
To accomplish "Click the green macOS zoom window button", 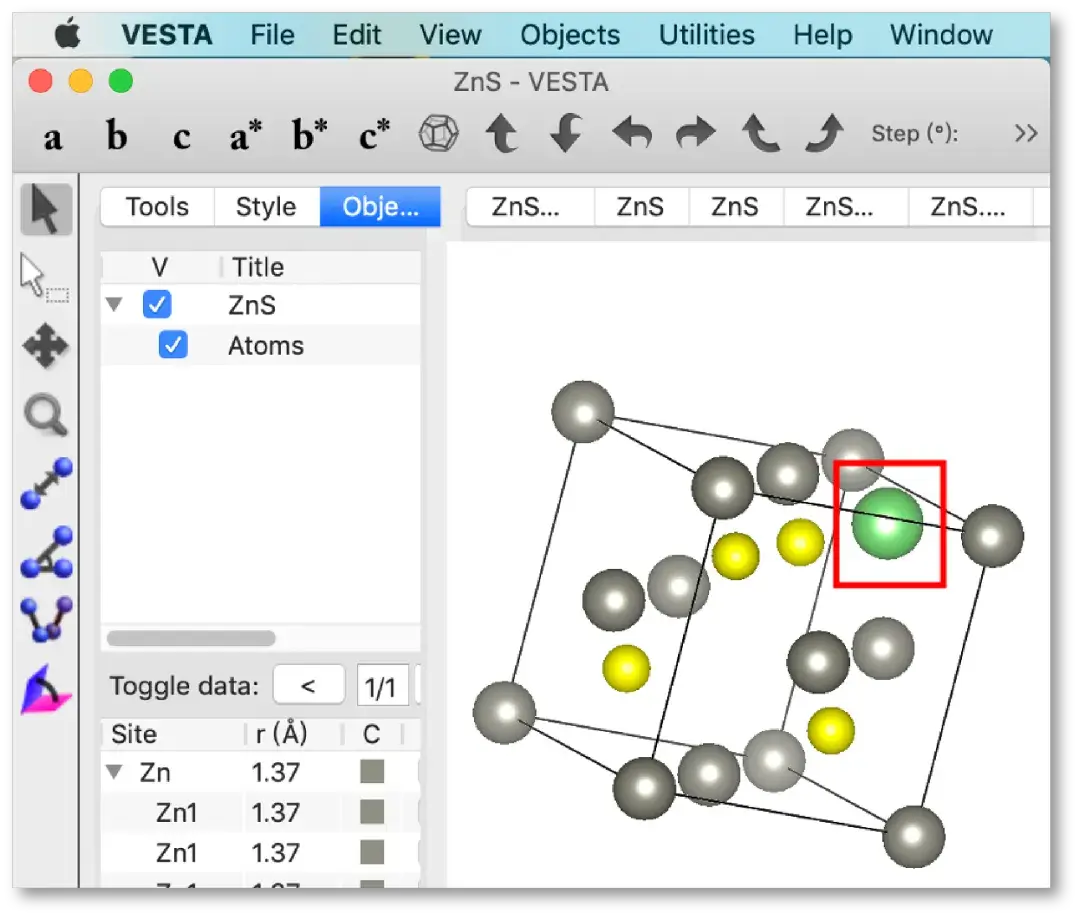I will (x=121, y=81).
